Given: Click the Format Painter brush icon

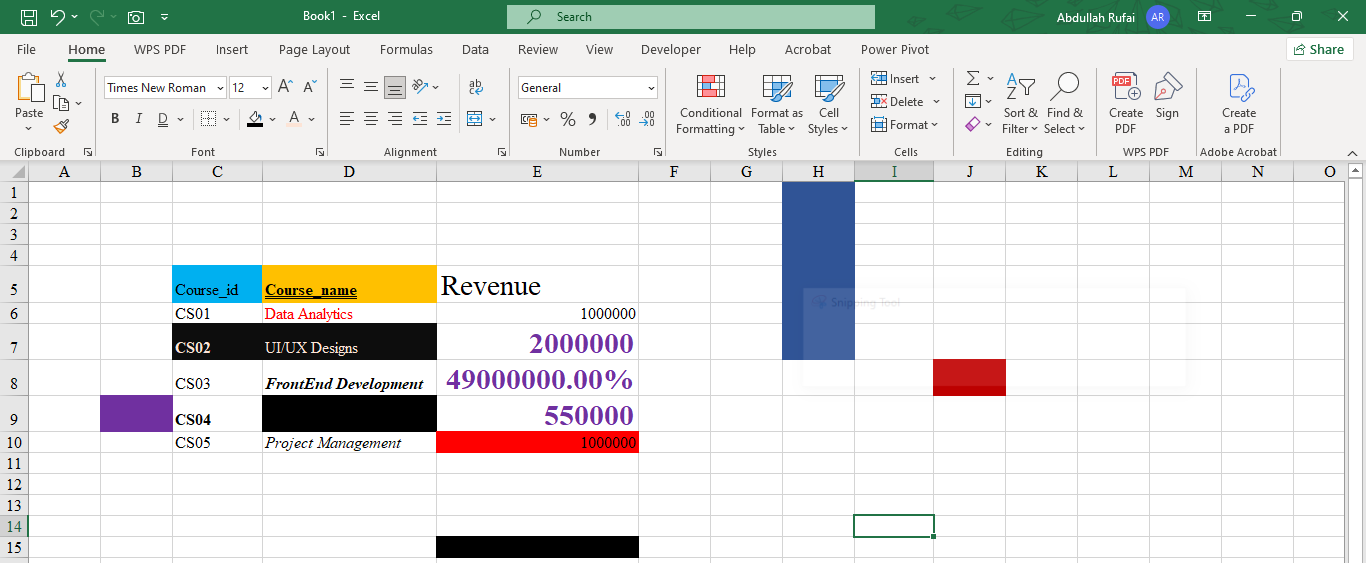Looking at the screenshot, I should point(61,126).
